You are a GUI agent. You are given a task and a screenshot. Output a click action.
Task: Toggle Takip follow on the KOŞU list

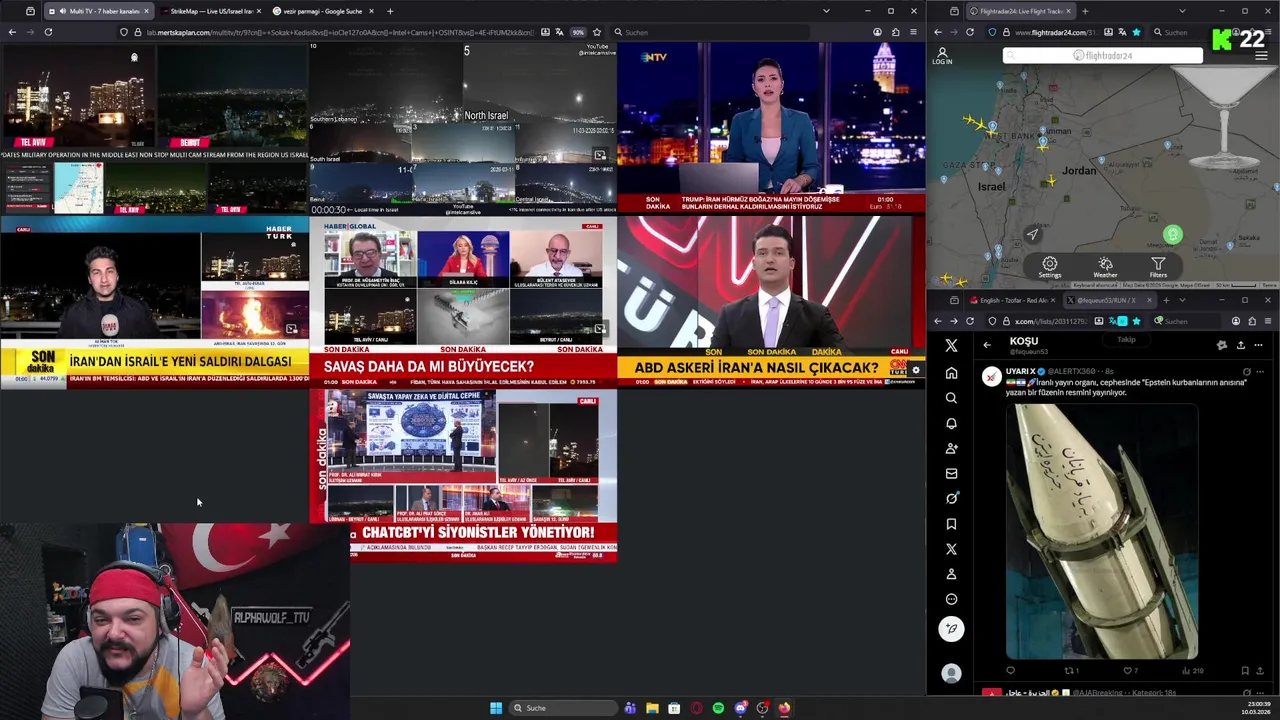[1126, 340]
